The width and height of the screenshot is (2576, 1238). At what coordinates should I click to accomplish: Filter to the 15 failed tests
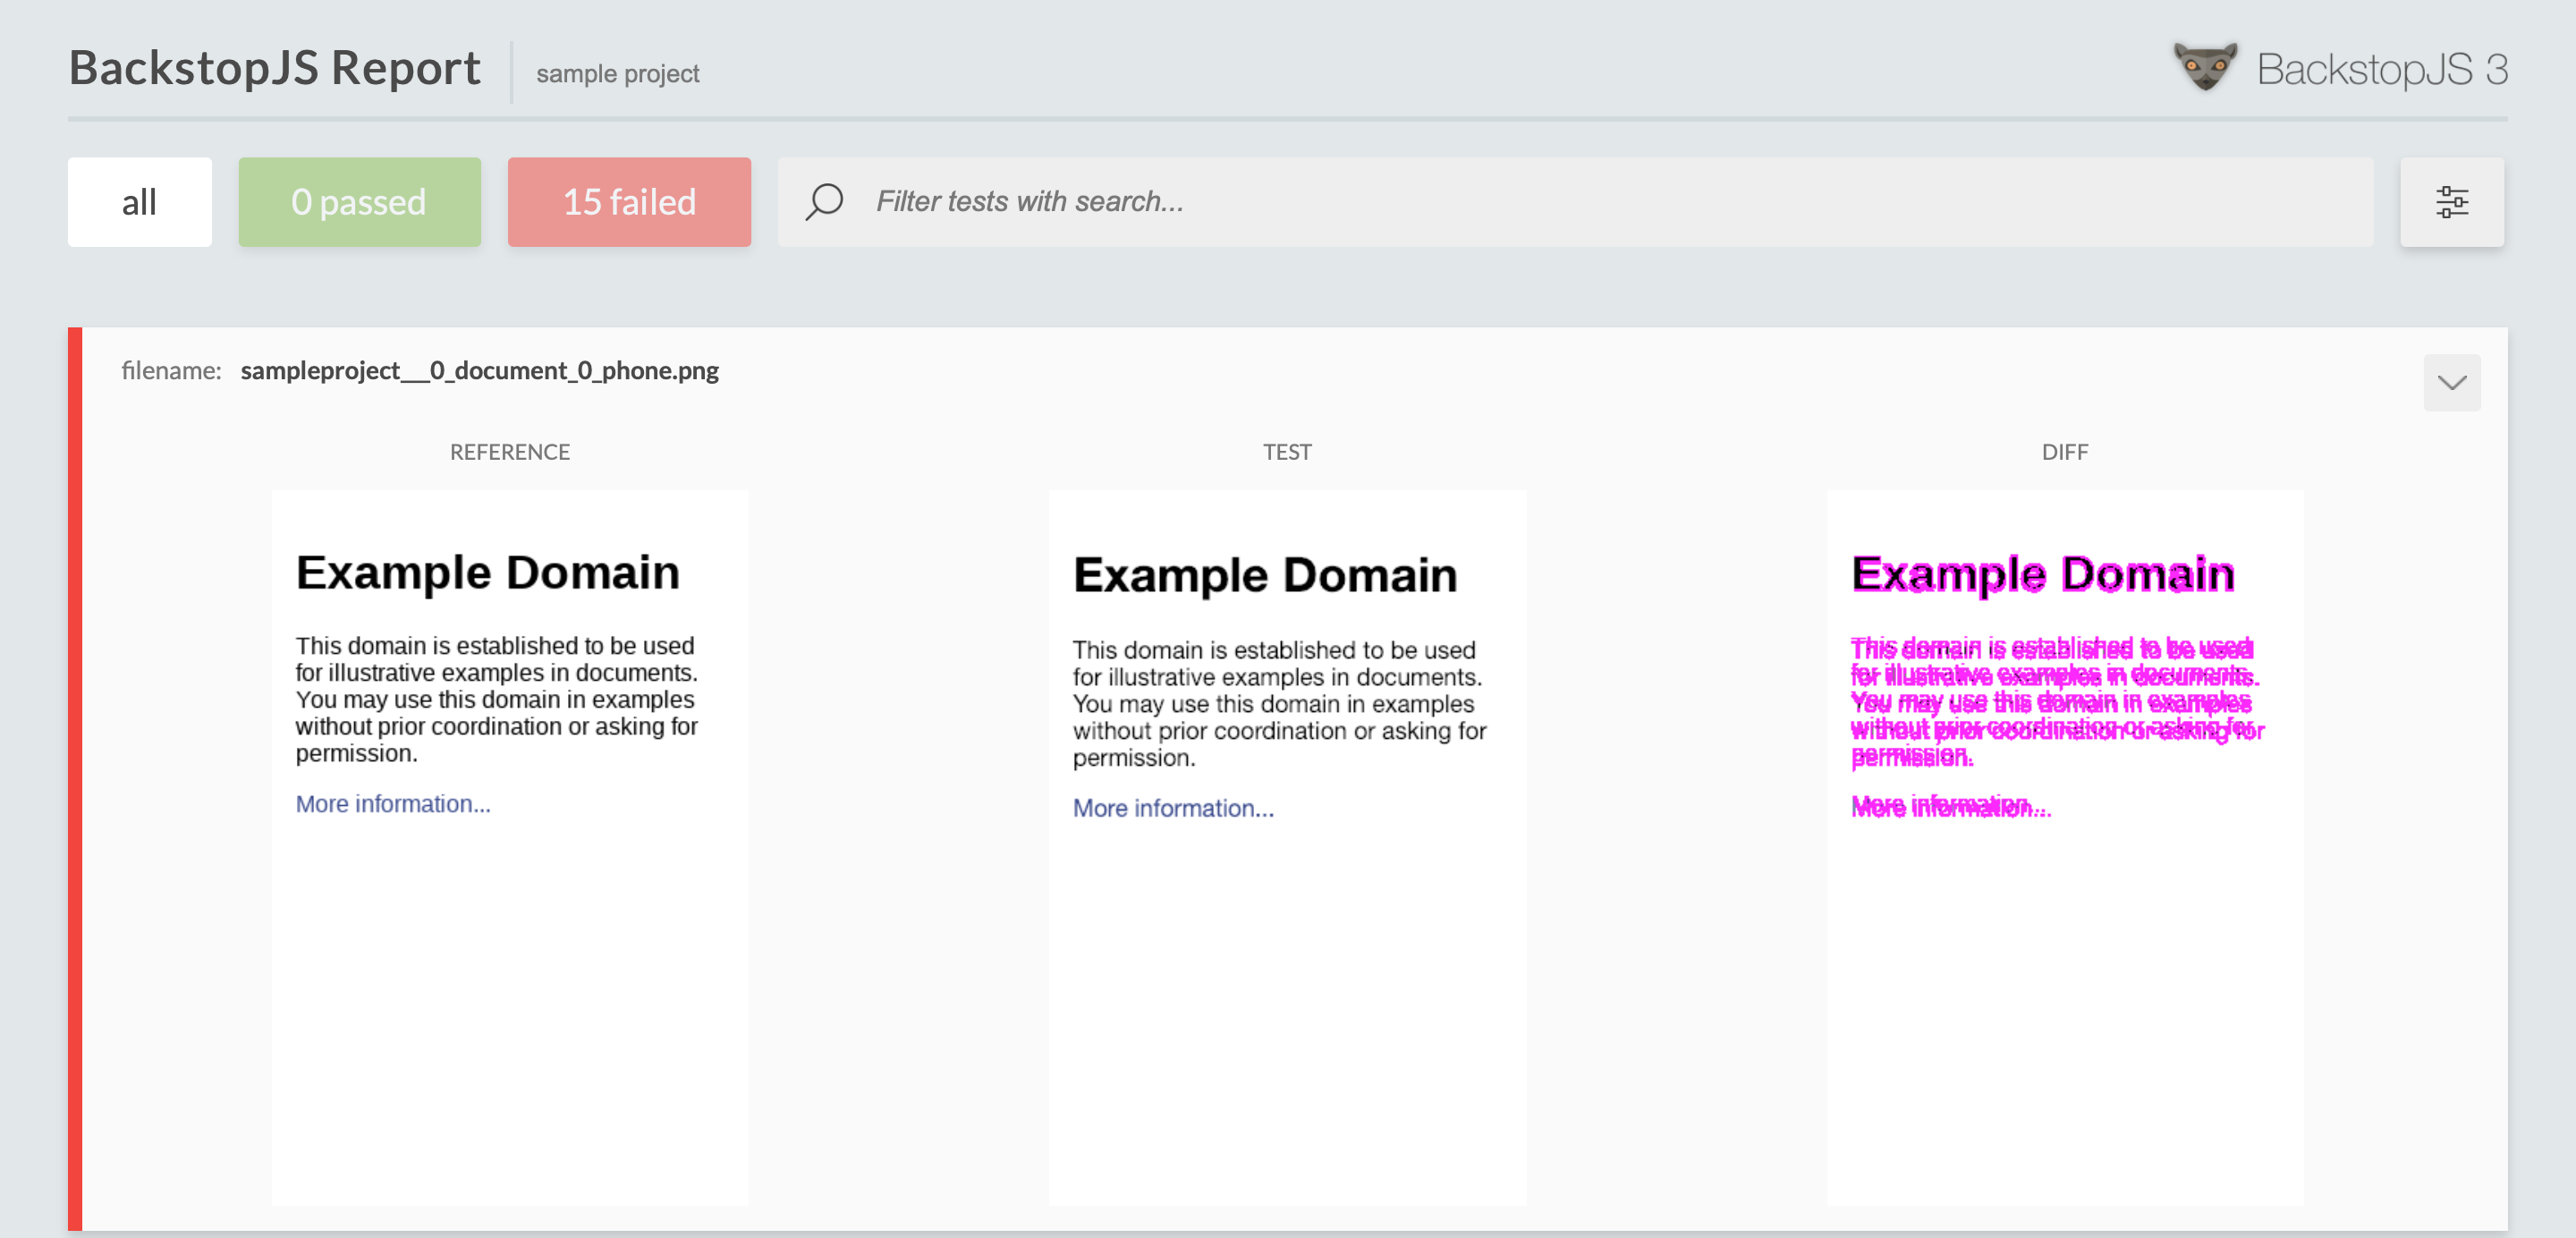pyautogui.click(x=629, y=202)
